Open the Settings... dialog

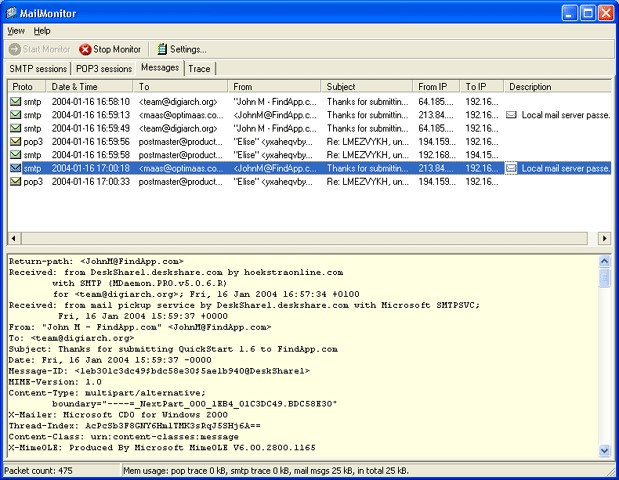(182, 49)
